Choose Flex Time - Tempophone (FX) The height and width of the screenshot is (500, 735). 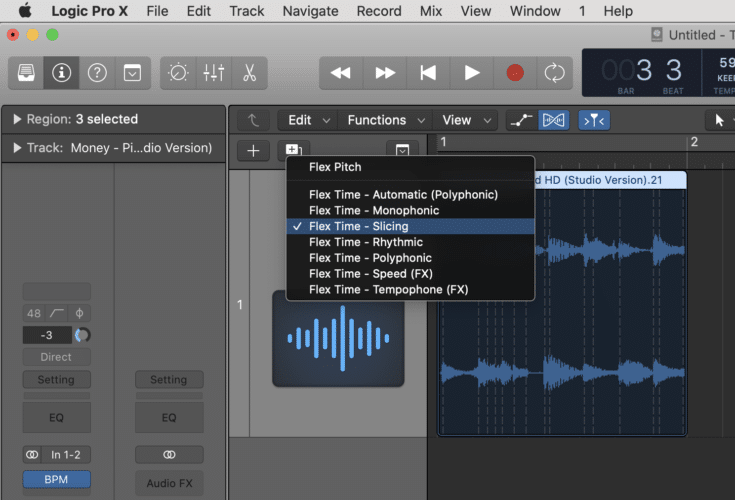410,290
